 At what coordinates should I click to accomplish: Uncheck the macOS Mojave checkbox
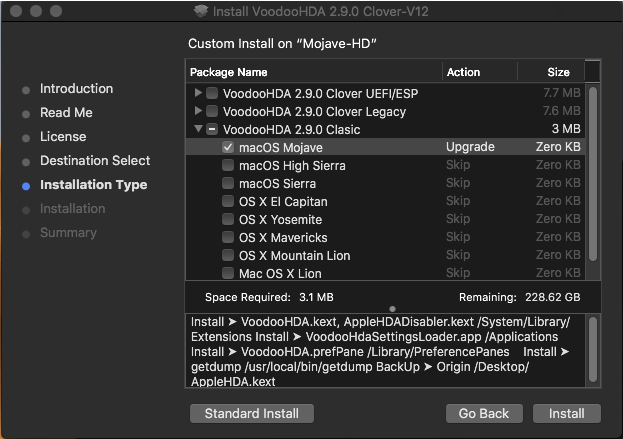[x=228, y=147]
